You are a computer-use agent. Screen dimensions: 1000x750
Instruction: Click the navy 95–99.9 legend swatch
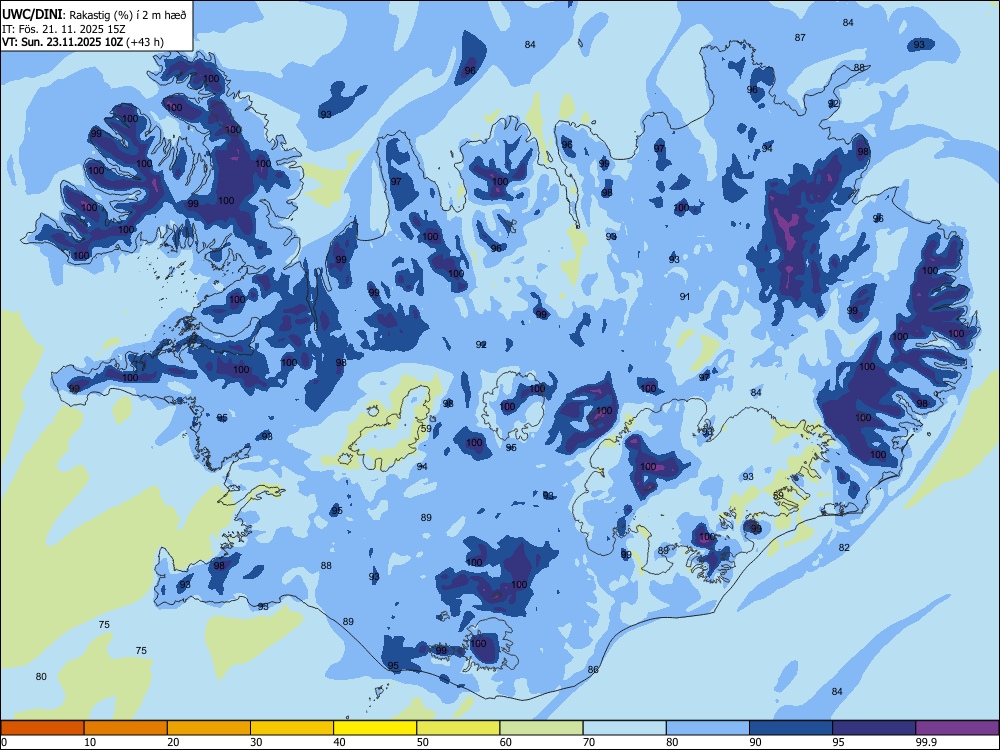(x=874, y=728)
